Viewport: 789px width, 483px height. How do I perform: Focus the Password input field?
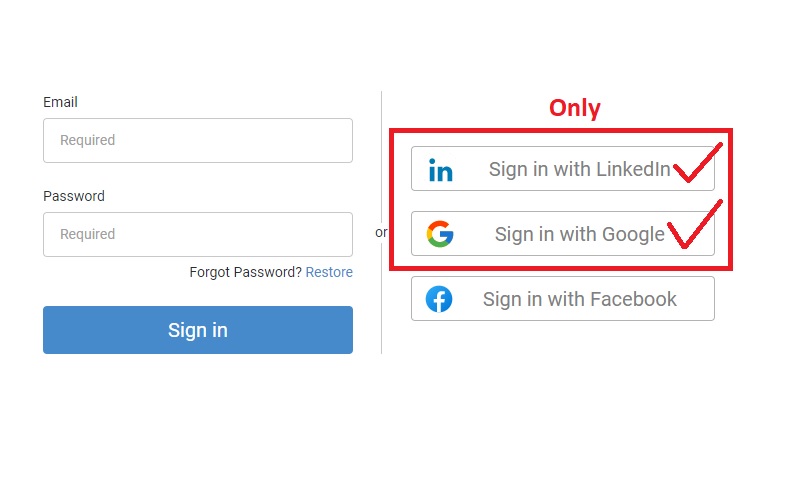coord(198,234)
